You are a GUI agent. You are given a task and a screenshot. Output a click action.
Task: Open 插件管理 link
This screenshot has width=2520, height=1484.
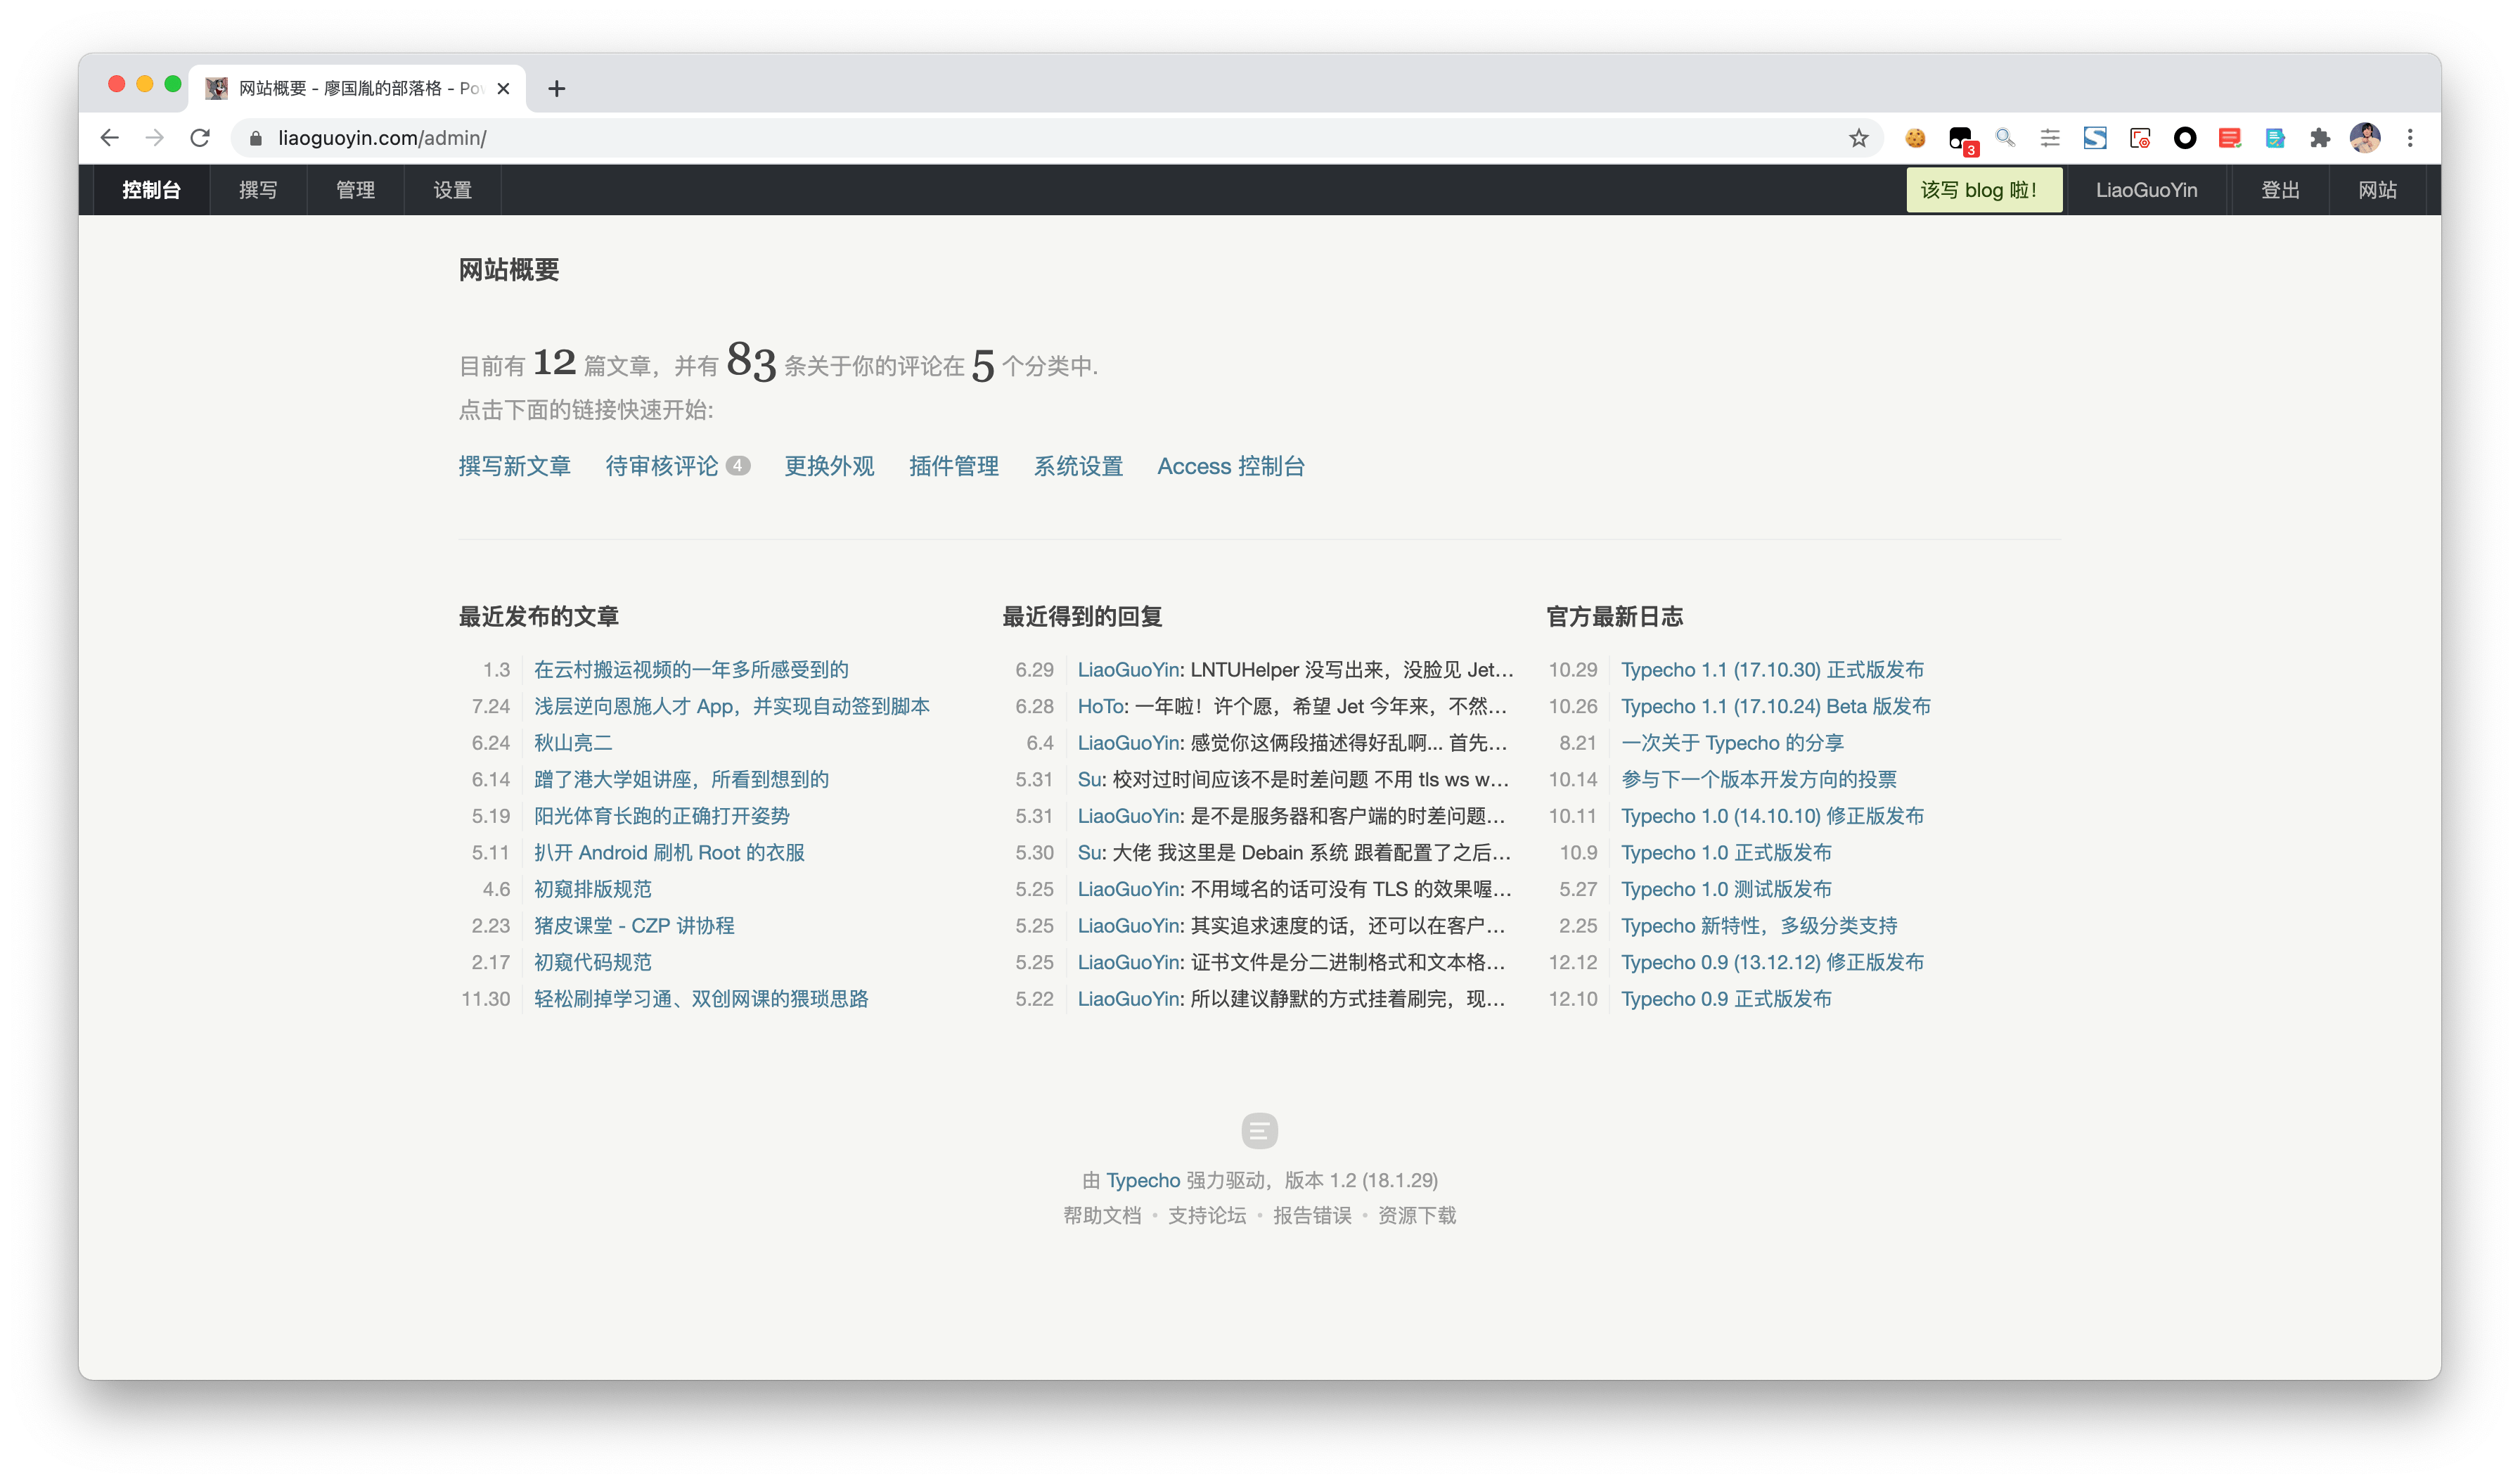[953, 466]
